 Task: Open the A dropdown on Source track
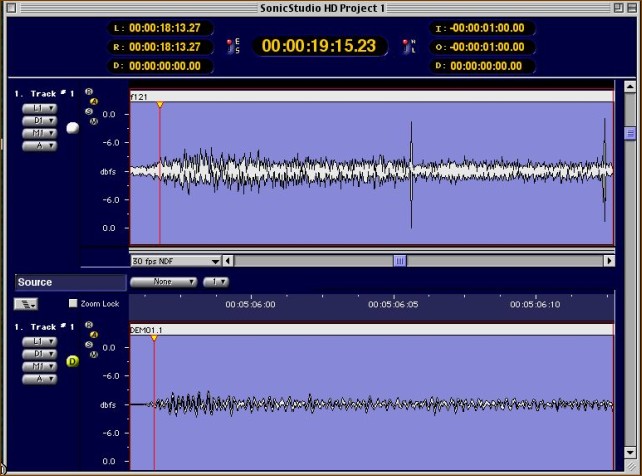[39, 379]
